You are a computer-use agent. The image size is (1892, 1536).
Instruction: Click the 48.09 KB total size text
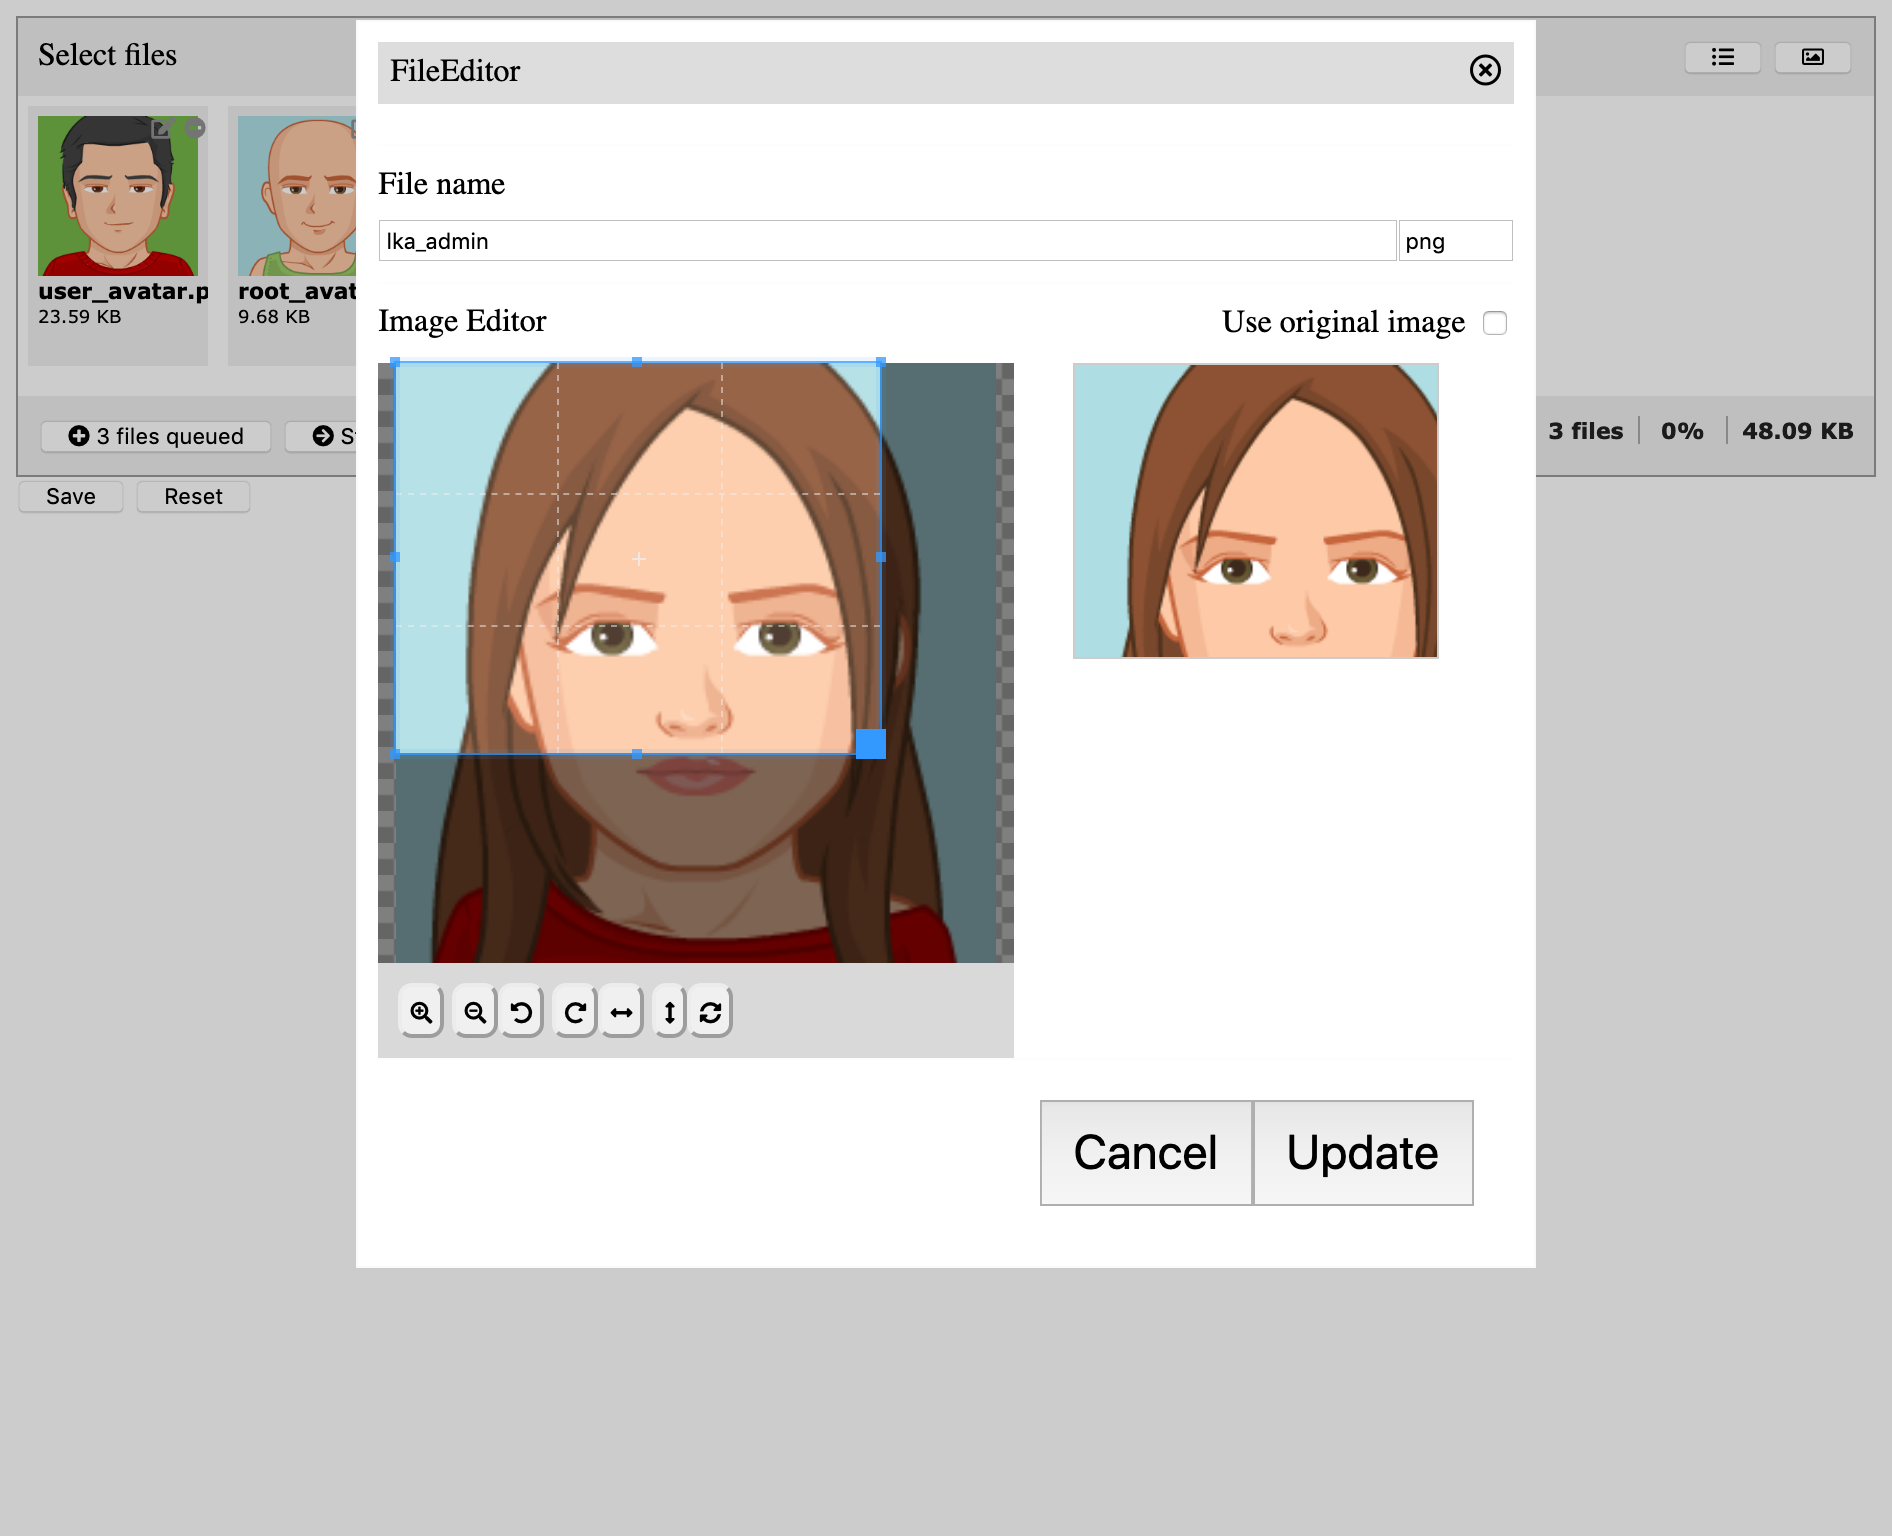[1798, 431]
